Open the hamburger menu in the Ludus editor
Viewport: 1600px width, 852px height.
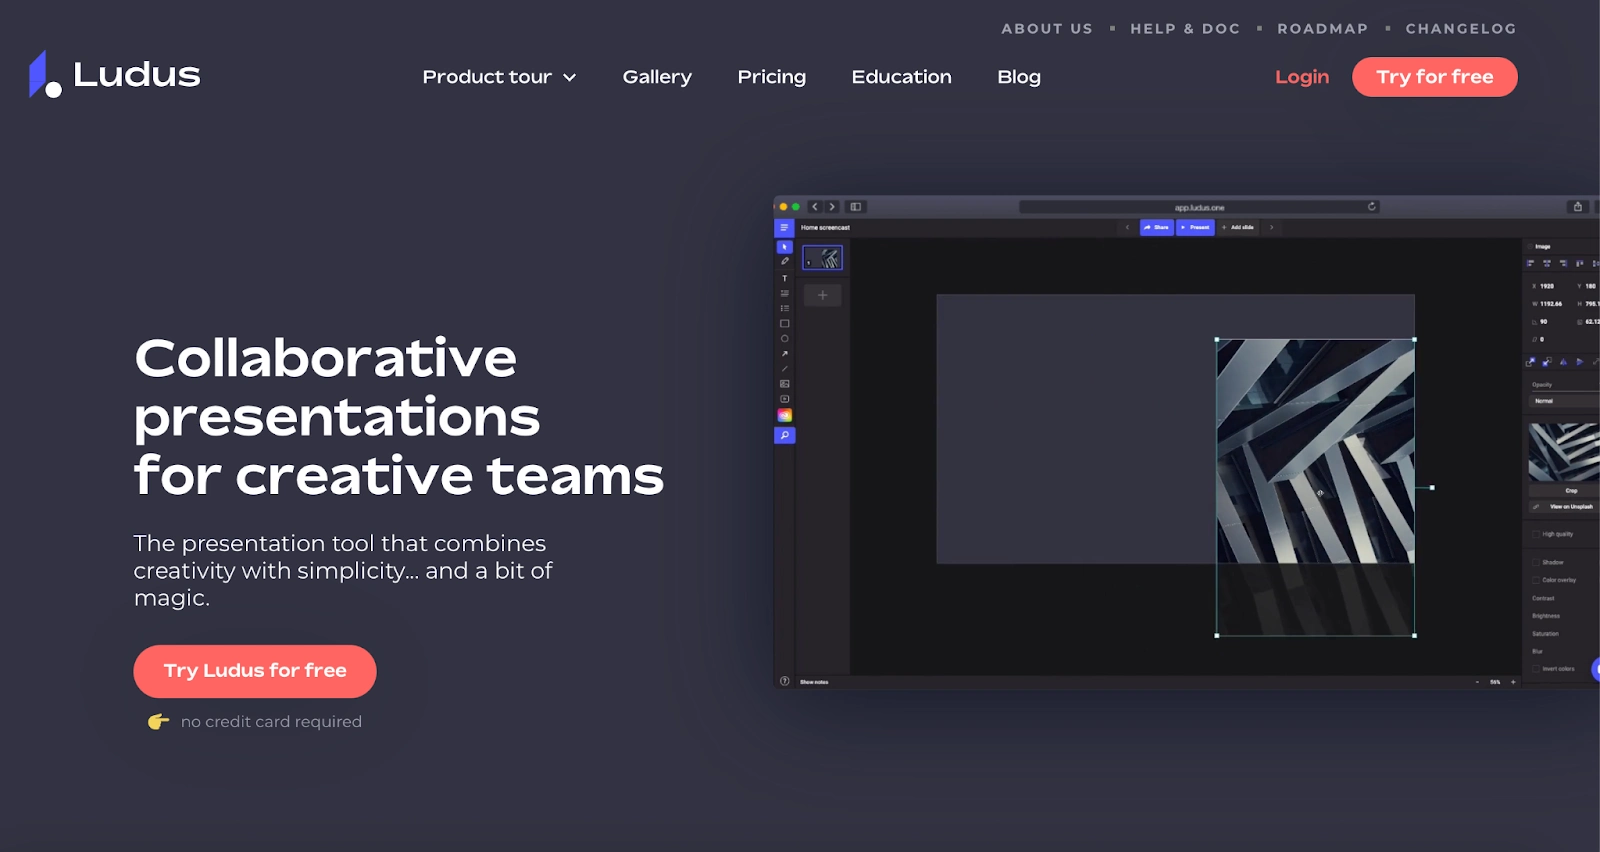point(784,228)
